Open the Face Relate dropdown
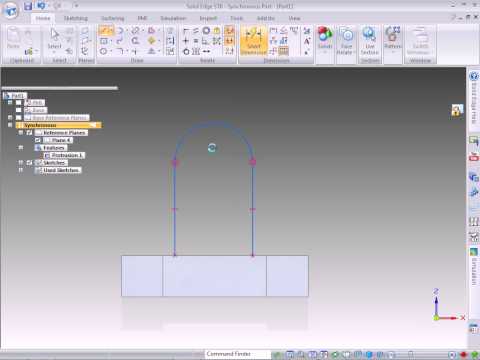 (x=346, y=41)
